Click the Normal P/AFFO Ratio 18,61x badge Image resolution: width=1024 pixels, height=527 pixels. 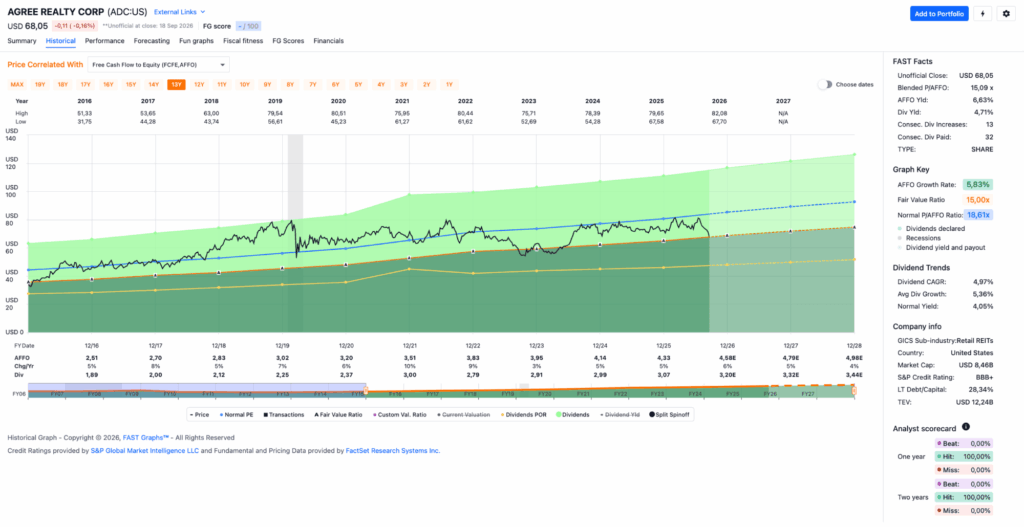pos(977,215)
